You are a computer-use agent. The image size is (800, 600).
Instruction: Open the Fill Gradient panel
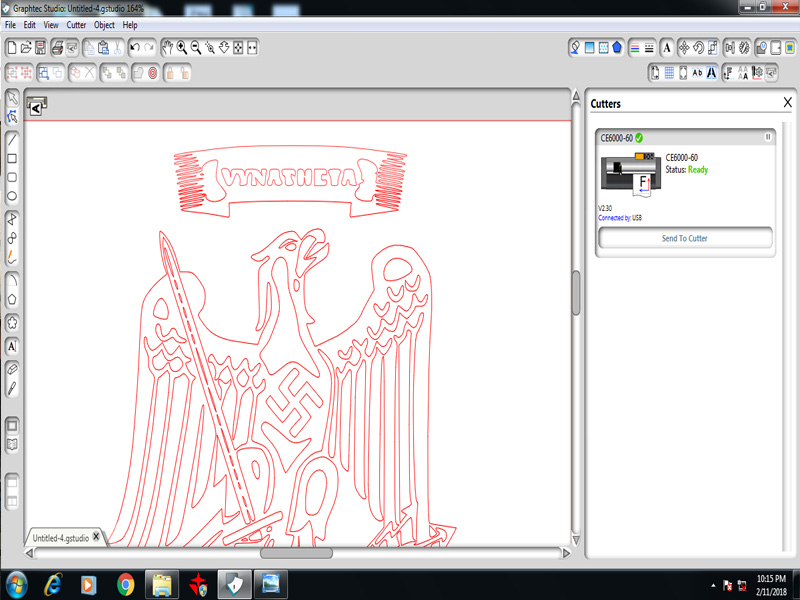click(x=589, y=48)
